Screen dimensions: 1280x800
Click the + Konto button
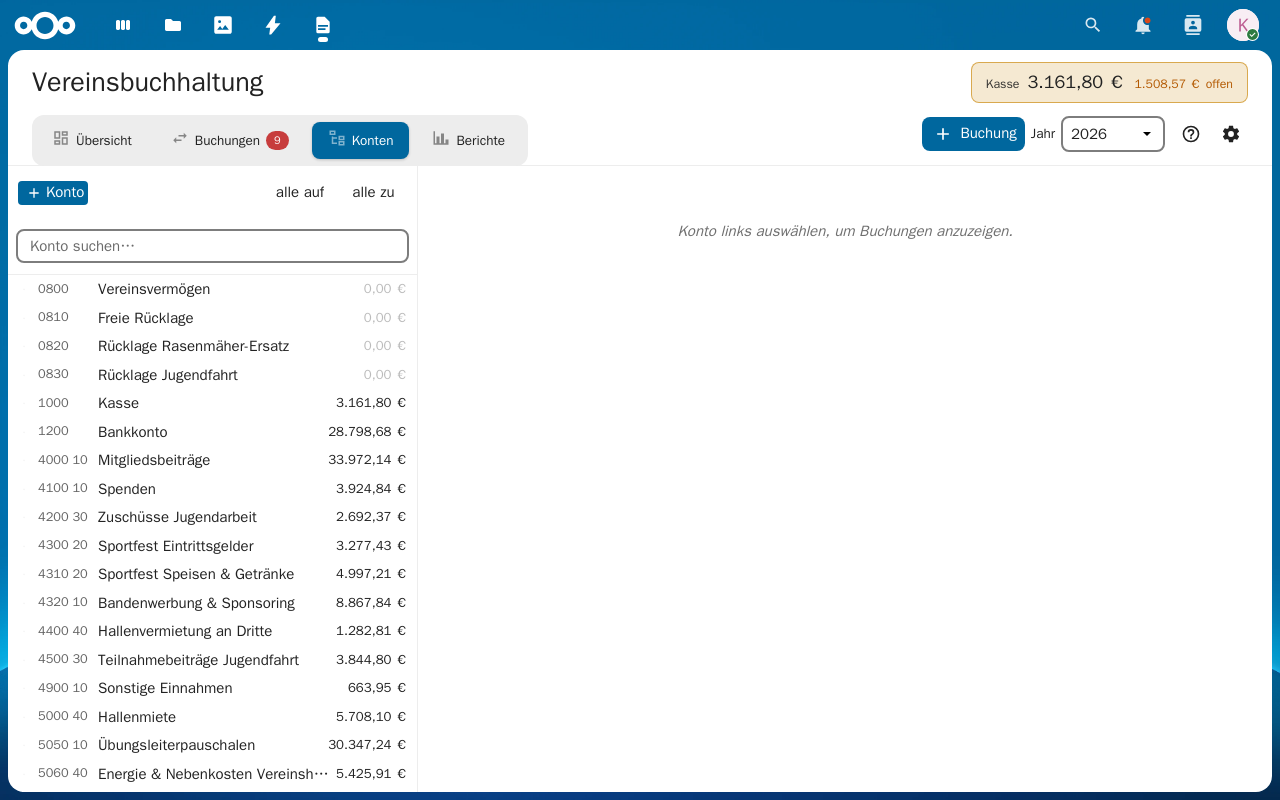[53, 193]
